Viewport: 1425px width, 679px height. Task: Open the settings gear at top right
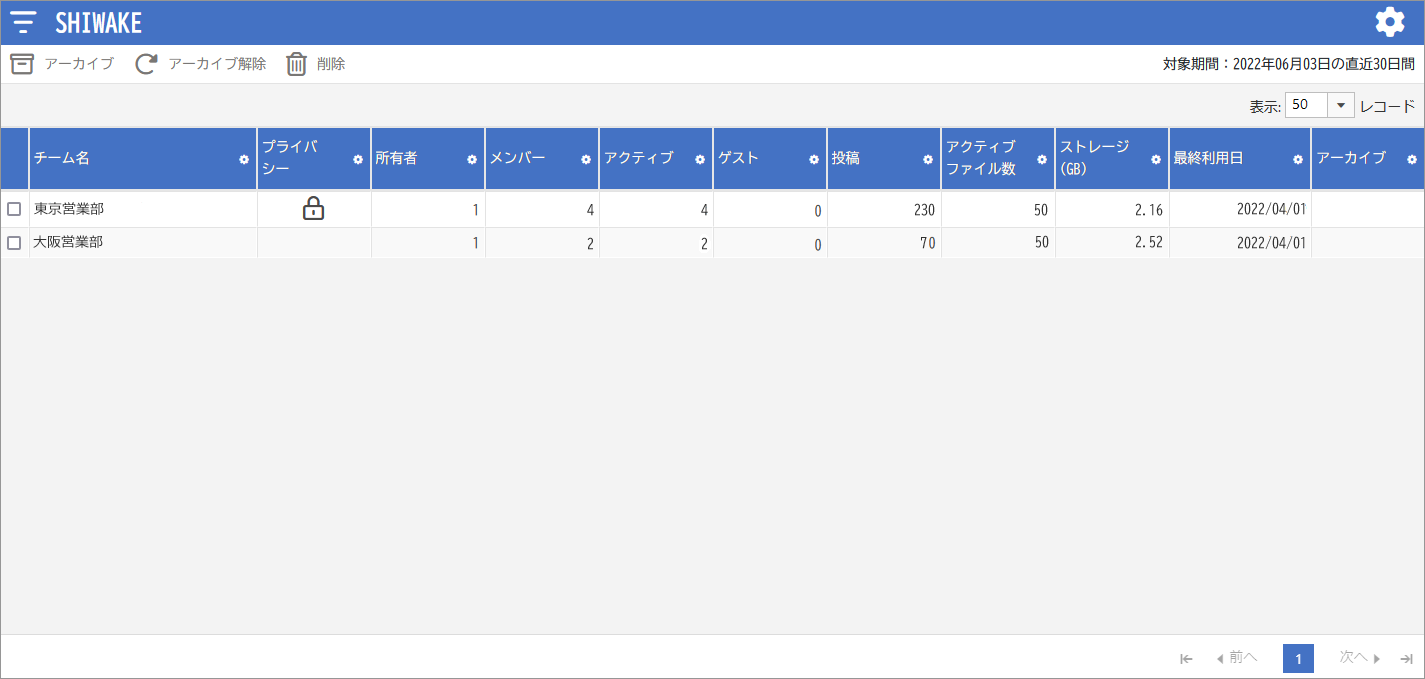1389,20
